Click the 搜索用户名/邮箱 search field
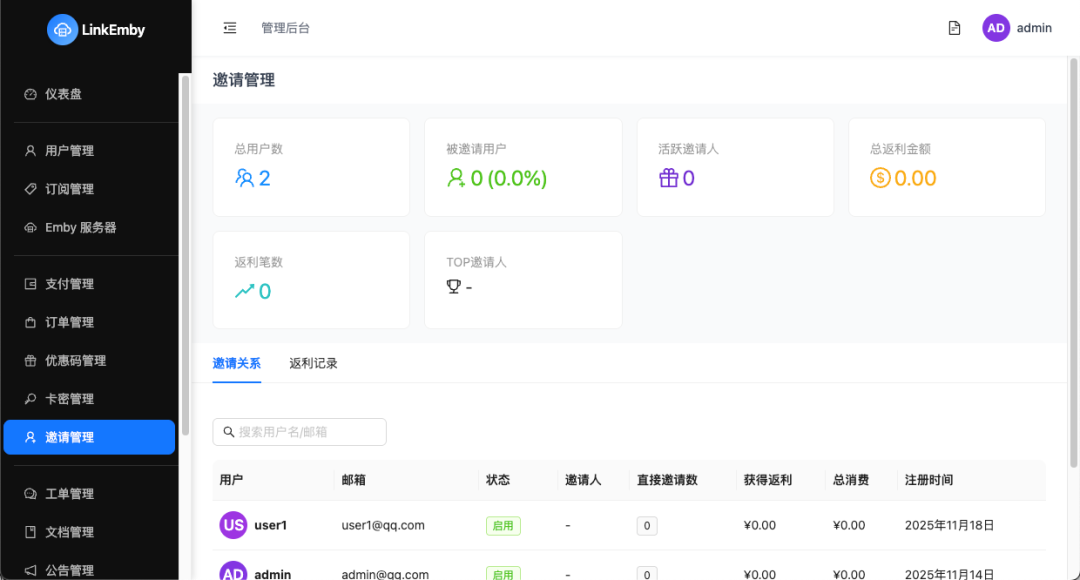 (x=299, y=431)
